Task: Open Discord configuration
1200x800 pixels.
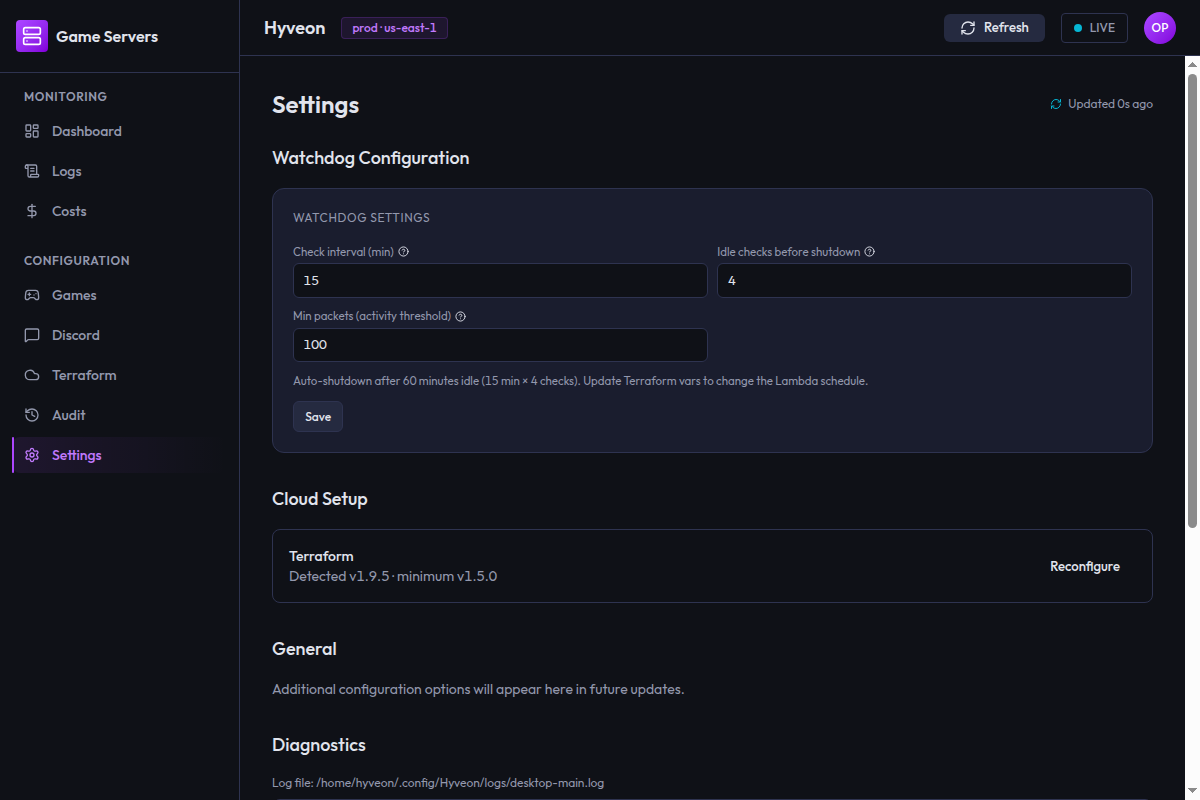Action: click(120, 335)
